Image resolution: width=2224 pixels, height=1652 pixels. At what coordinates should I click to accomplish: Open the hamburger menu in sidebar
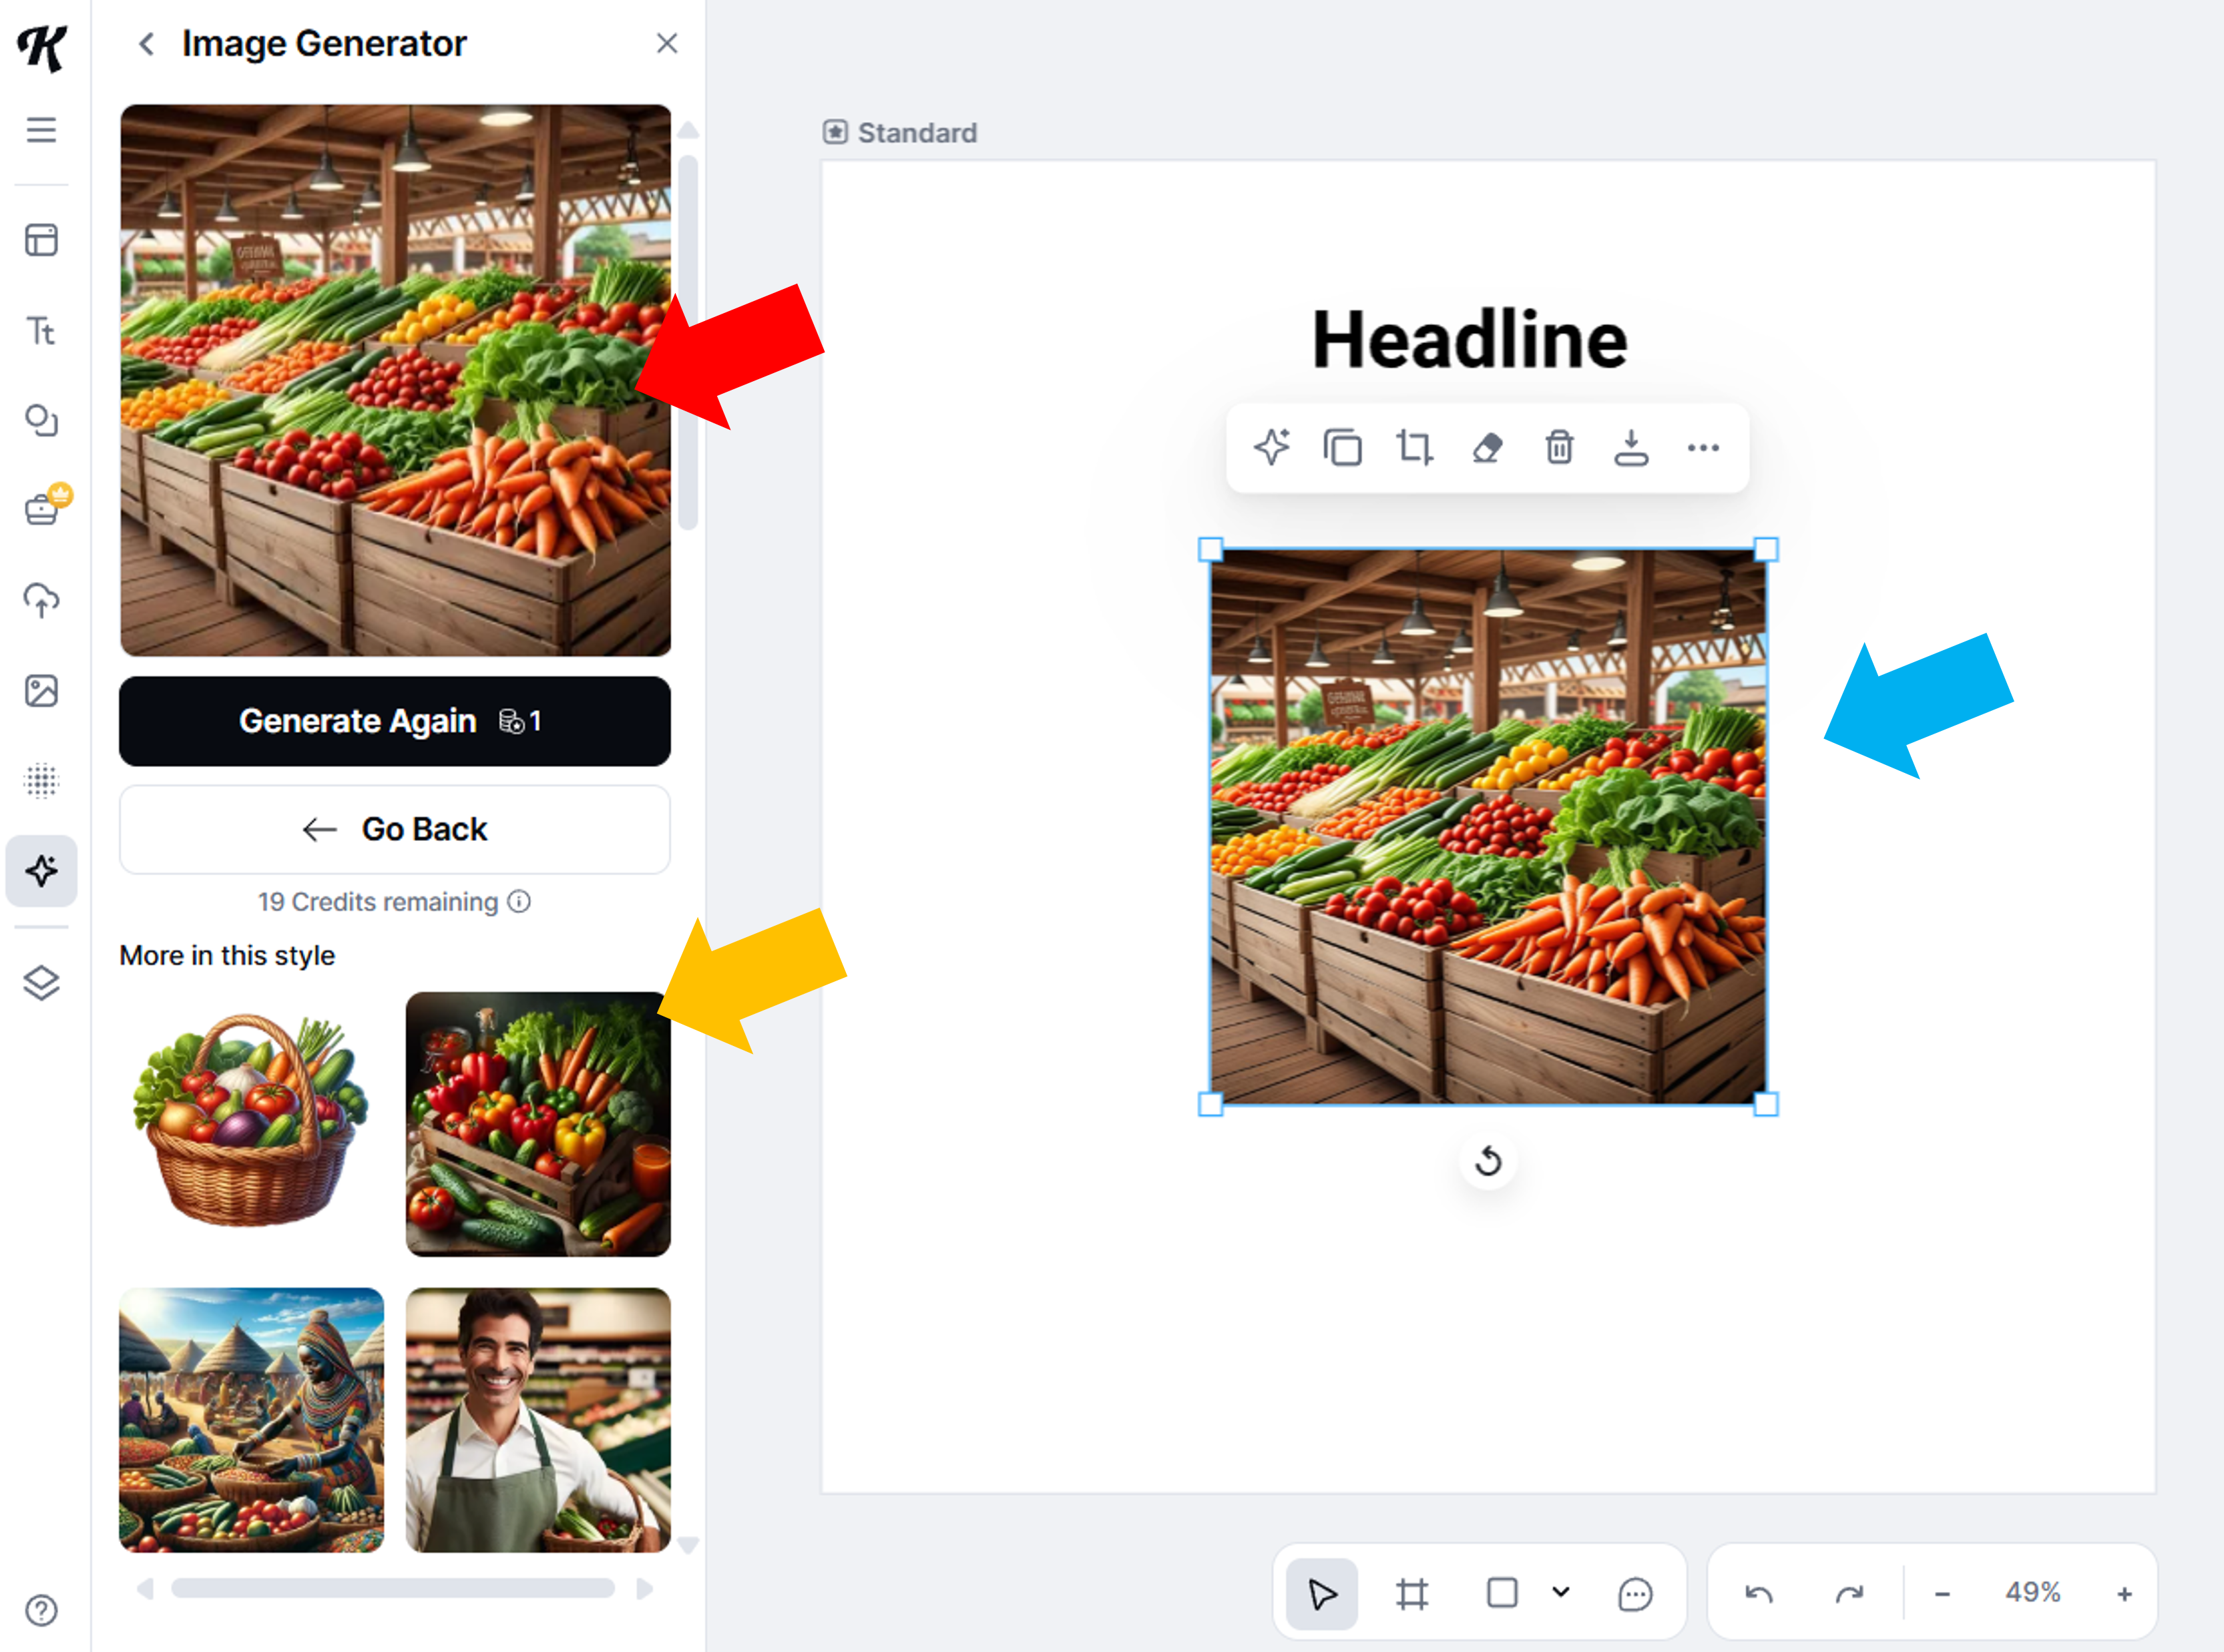tap(41, 130)
